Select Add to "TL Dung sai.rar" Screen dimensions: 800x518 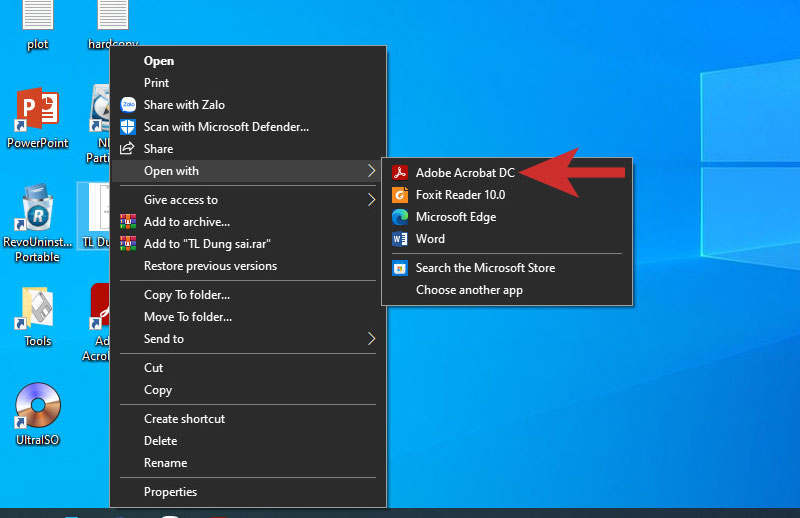click(207, 244)
